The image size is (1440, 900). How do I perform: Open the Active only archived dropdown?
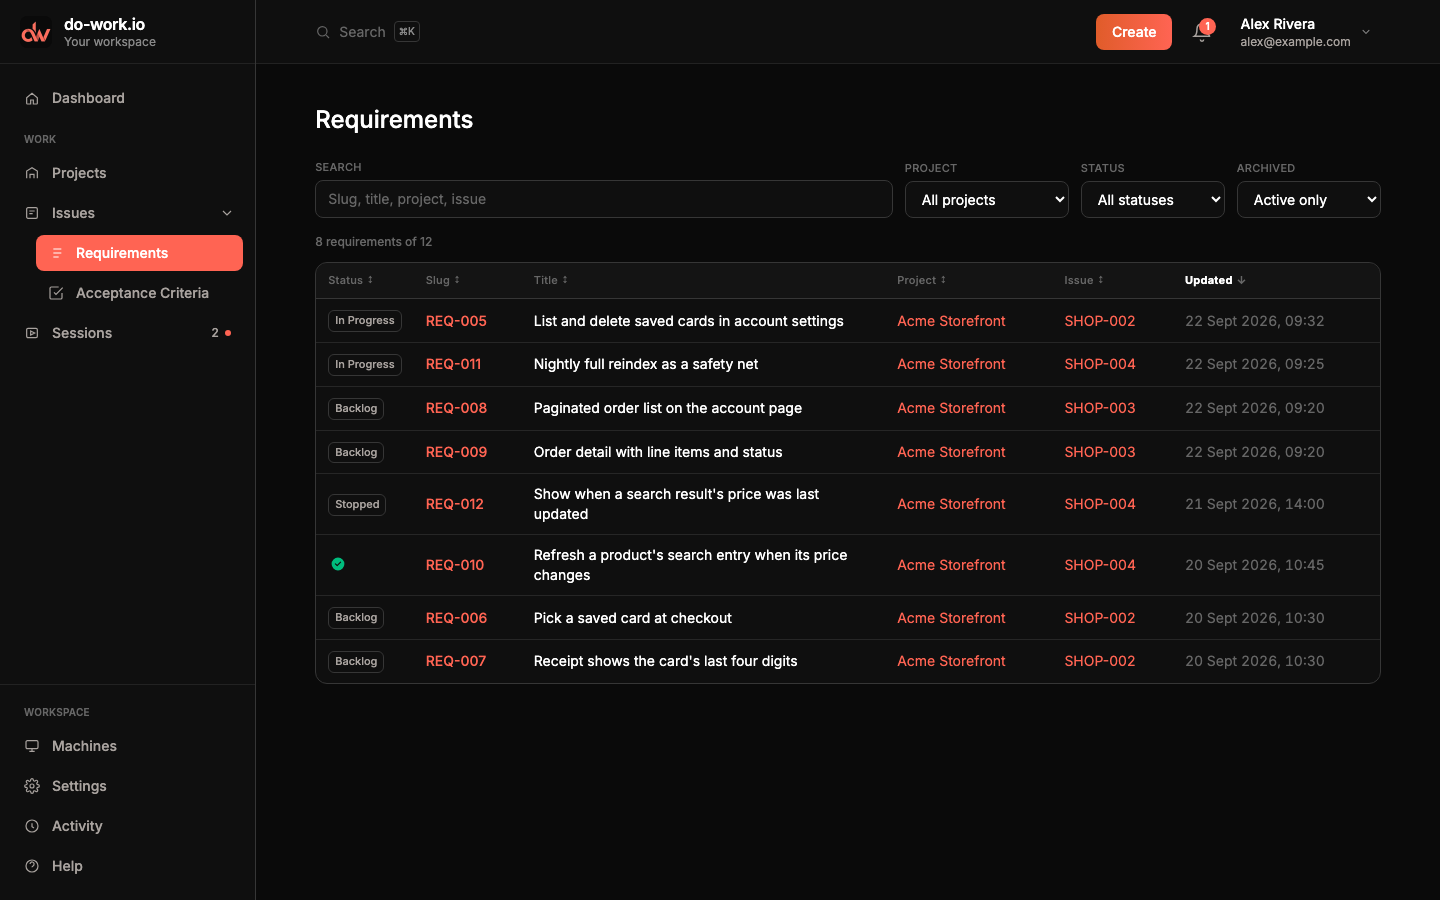click(x=1309, y=200)
